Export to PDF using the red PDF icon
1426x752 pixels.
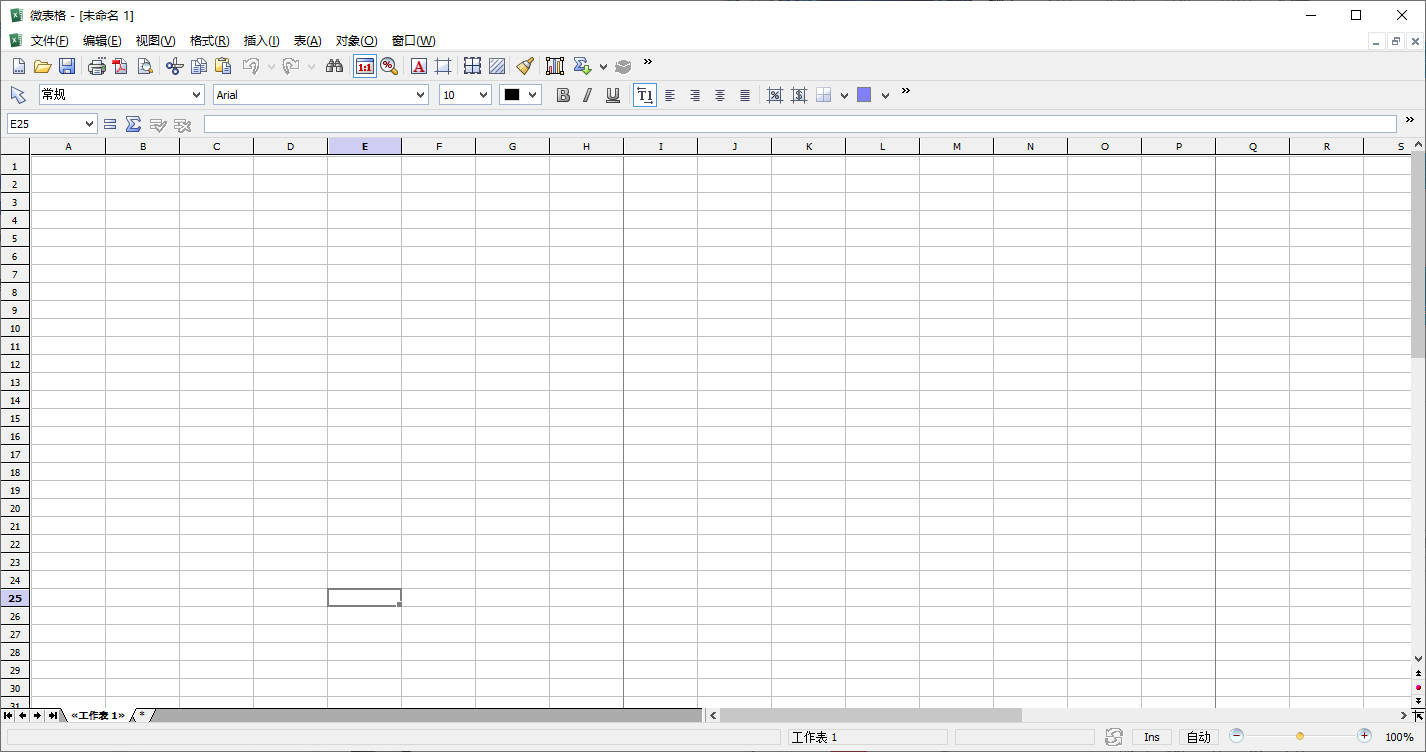pos(120,67)
